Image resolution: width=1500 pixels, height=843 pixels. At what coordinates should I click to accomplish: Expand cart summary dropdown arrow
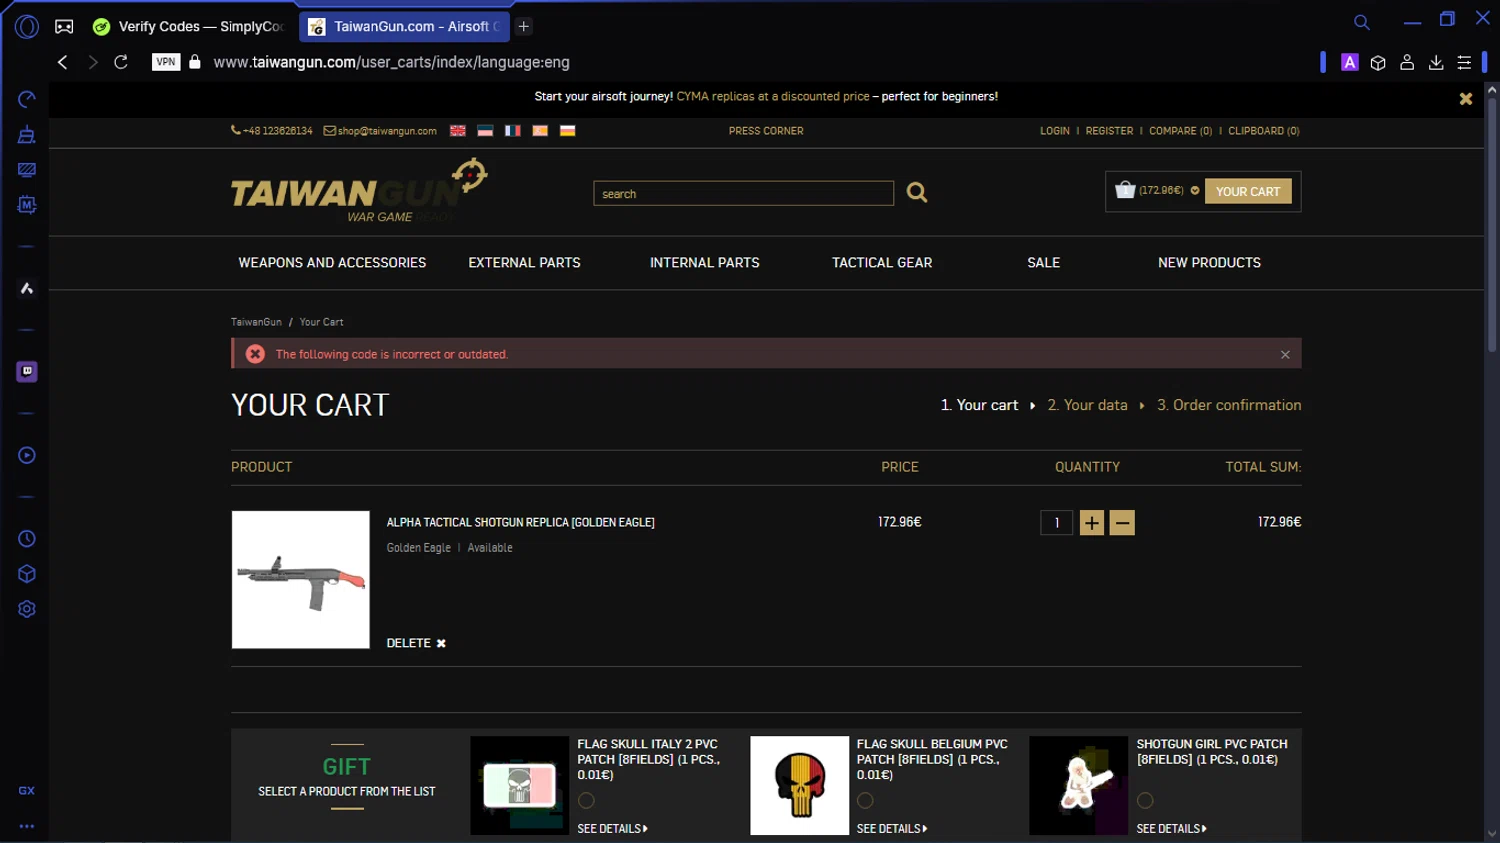(1195, 190)
